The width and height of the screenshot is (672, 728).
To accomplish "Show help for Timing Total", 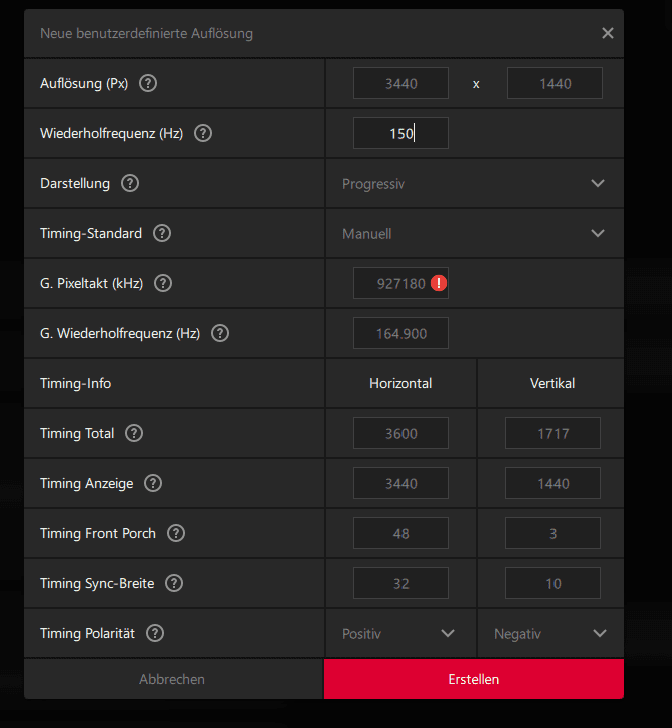I will [134, 433].
